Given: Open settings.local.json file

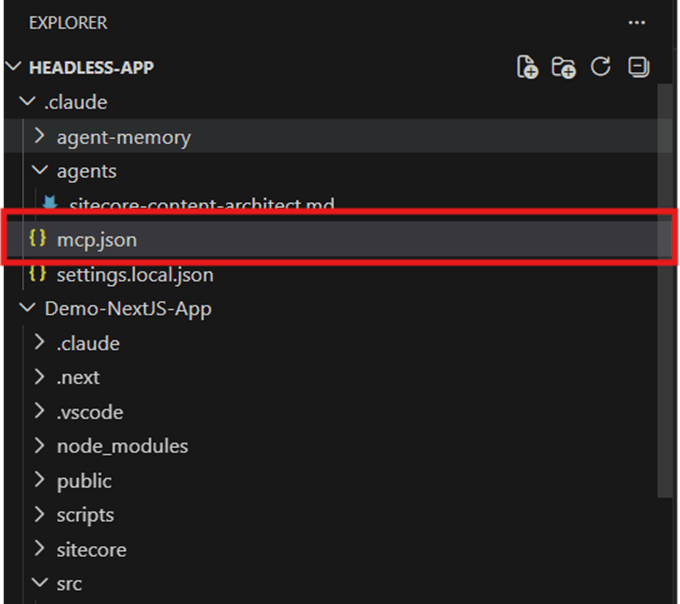Looking at the screenshot, I should [x=135, y=274].
